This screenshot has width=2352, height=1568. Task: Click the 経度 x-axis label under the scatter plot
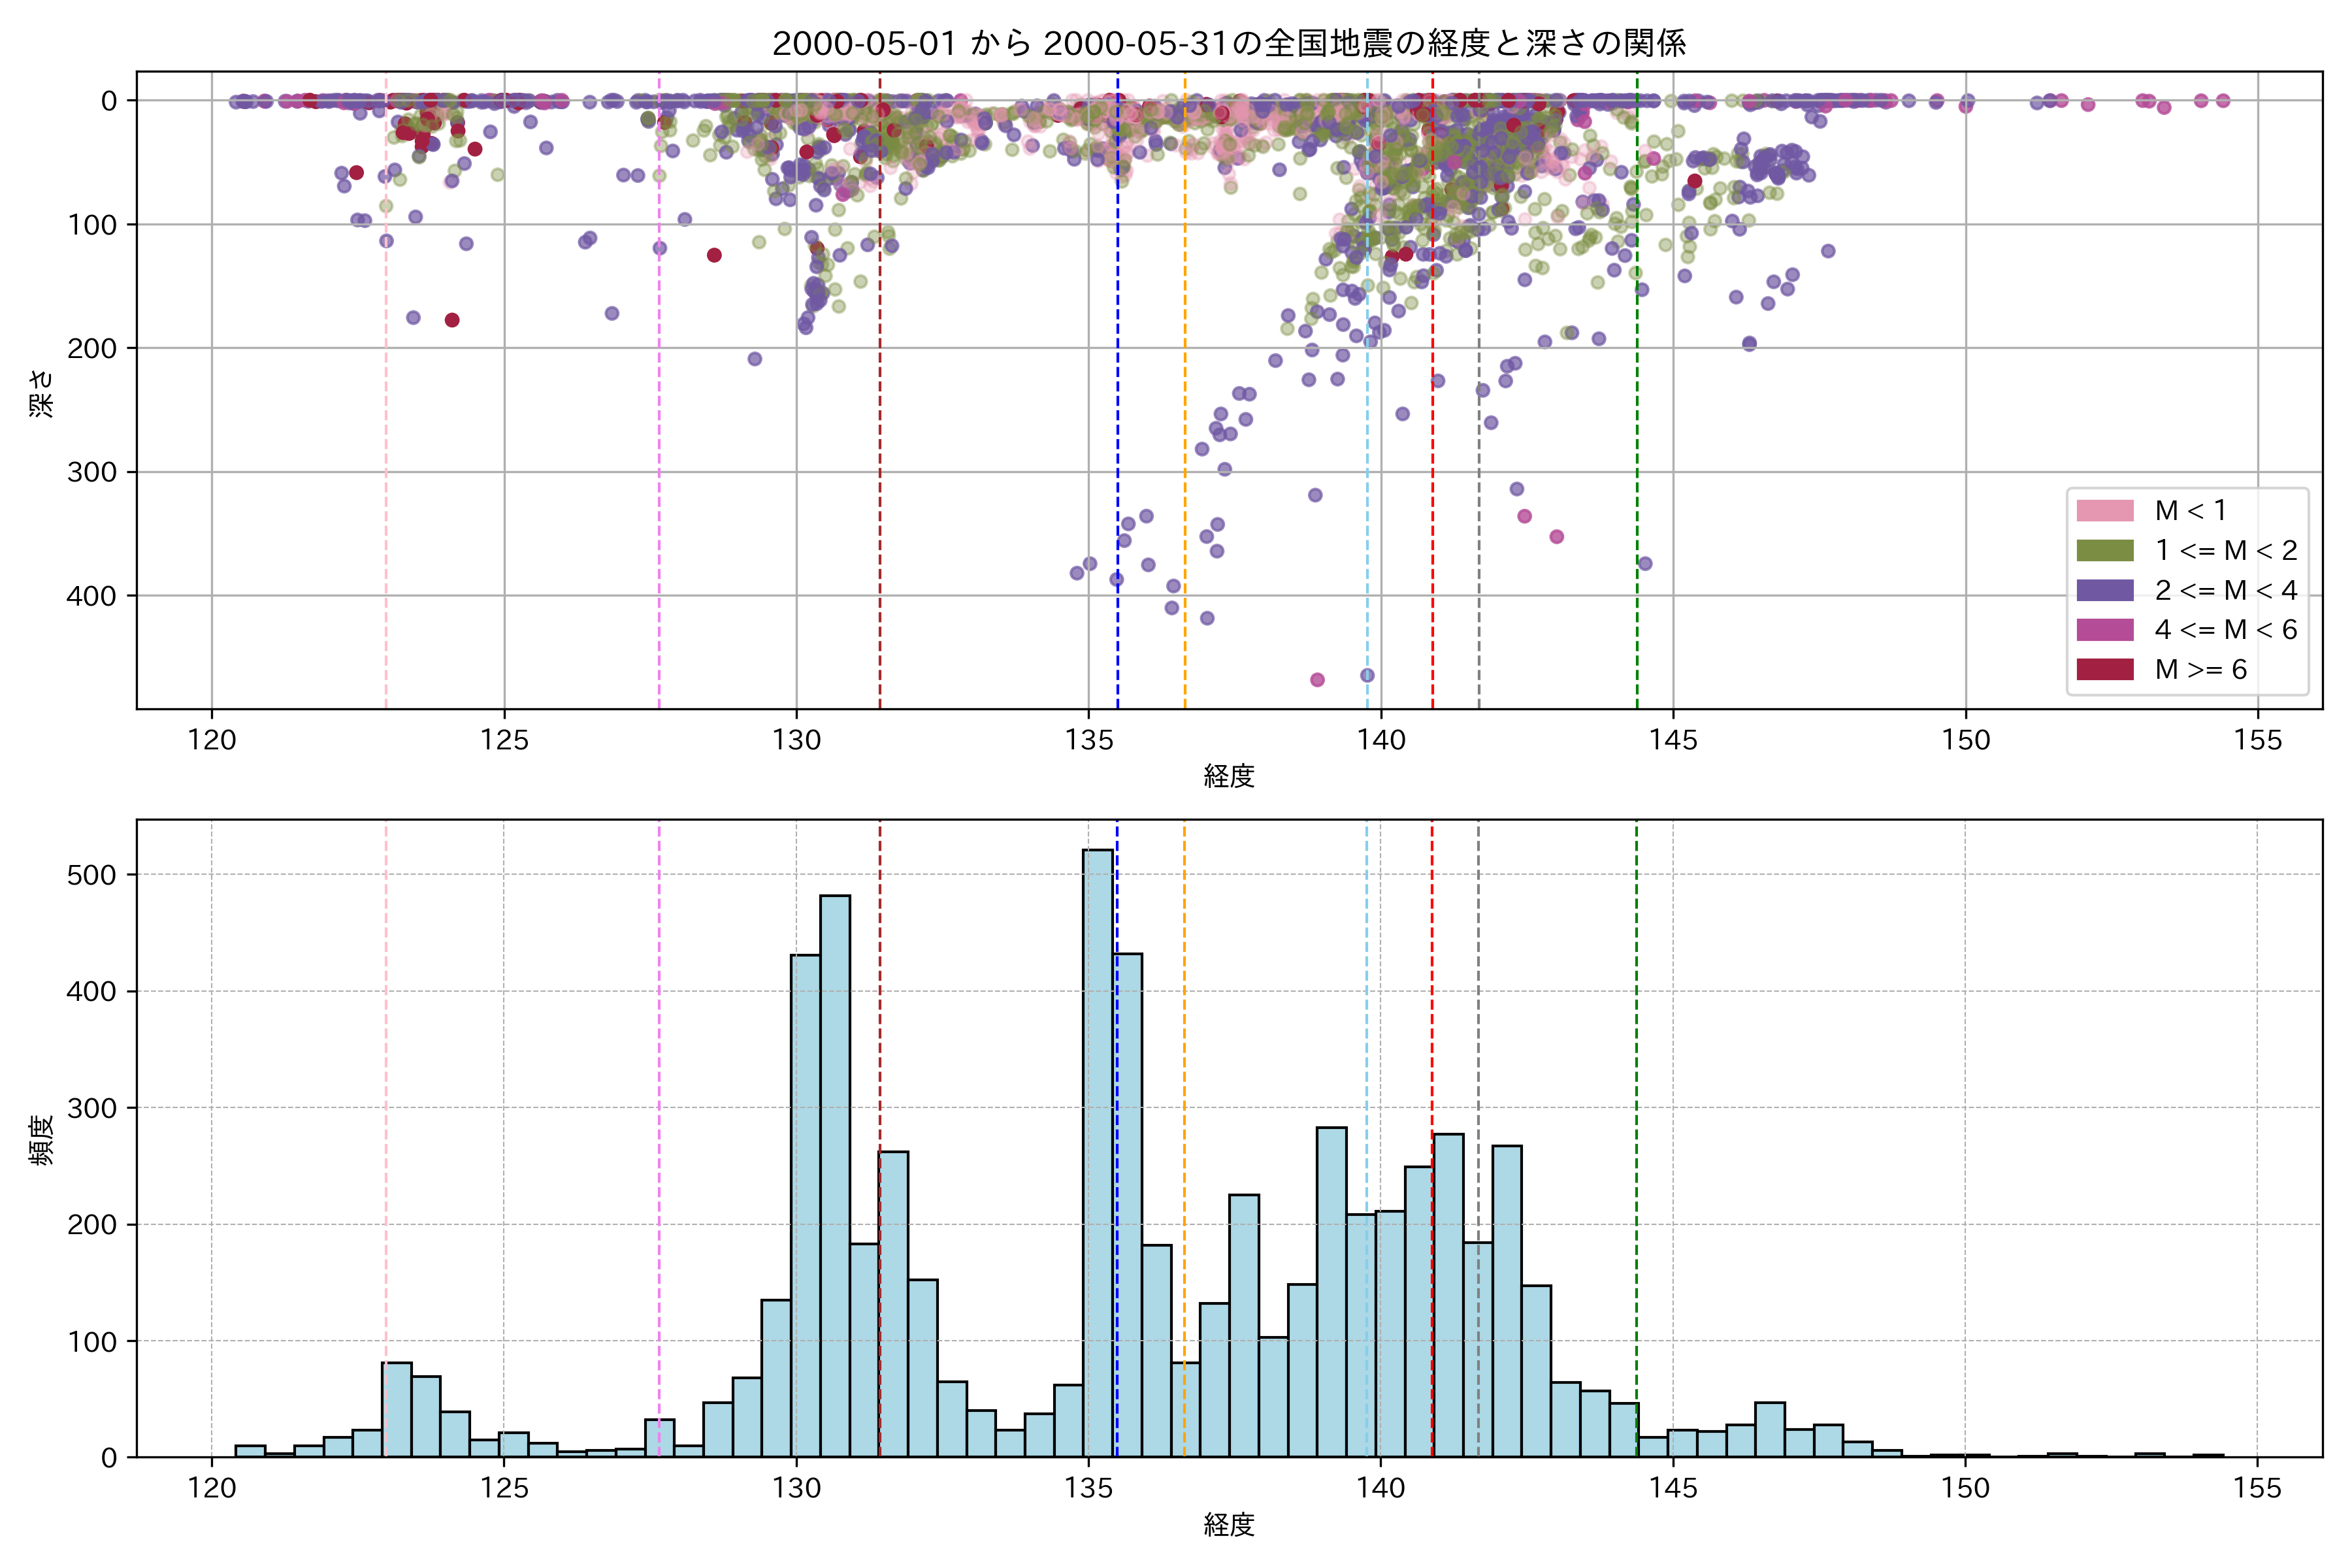point(1229,776)
